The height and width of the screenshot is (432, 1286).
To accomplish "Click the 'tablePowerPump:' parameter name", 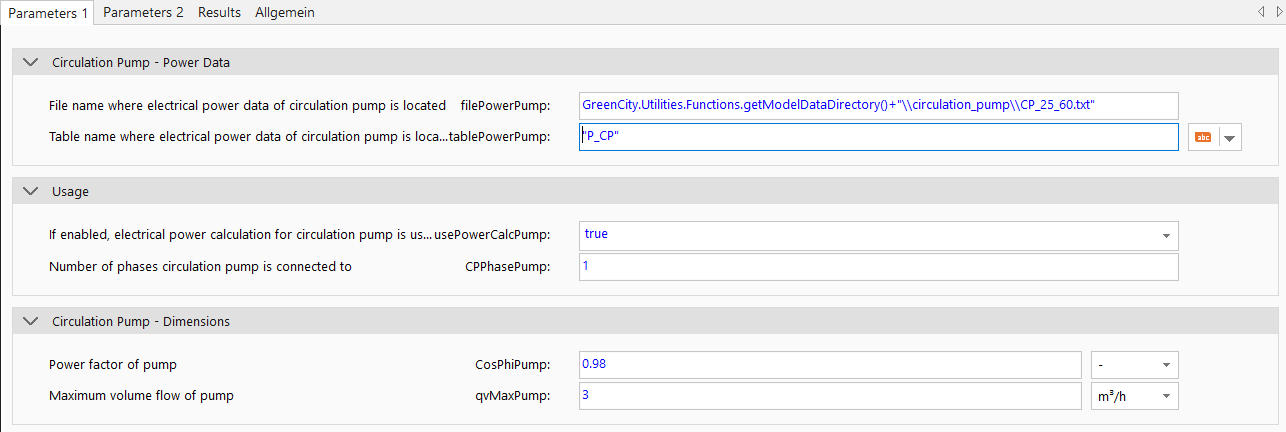I will click(499, 137).
